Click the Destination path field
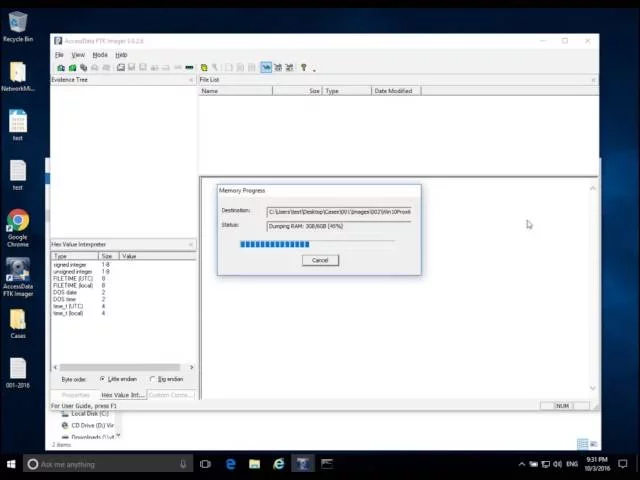The height and width of the screenshot is (480, 640). 339,212
